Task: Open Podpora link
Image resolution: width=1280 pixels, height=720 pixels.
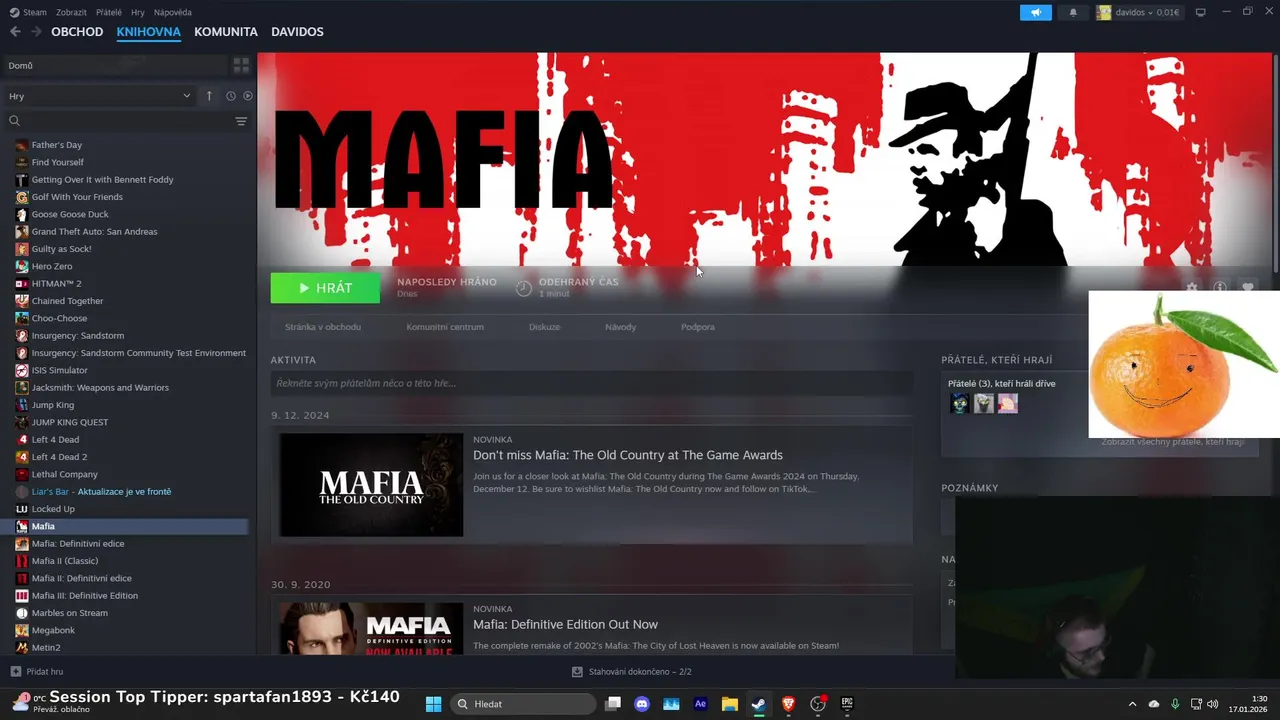Action: pyautogui.click(x=698, y=327)
